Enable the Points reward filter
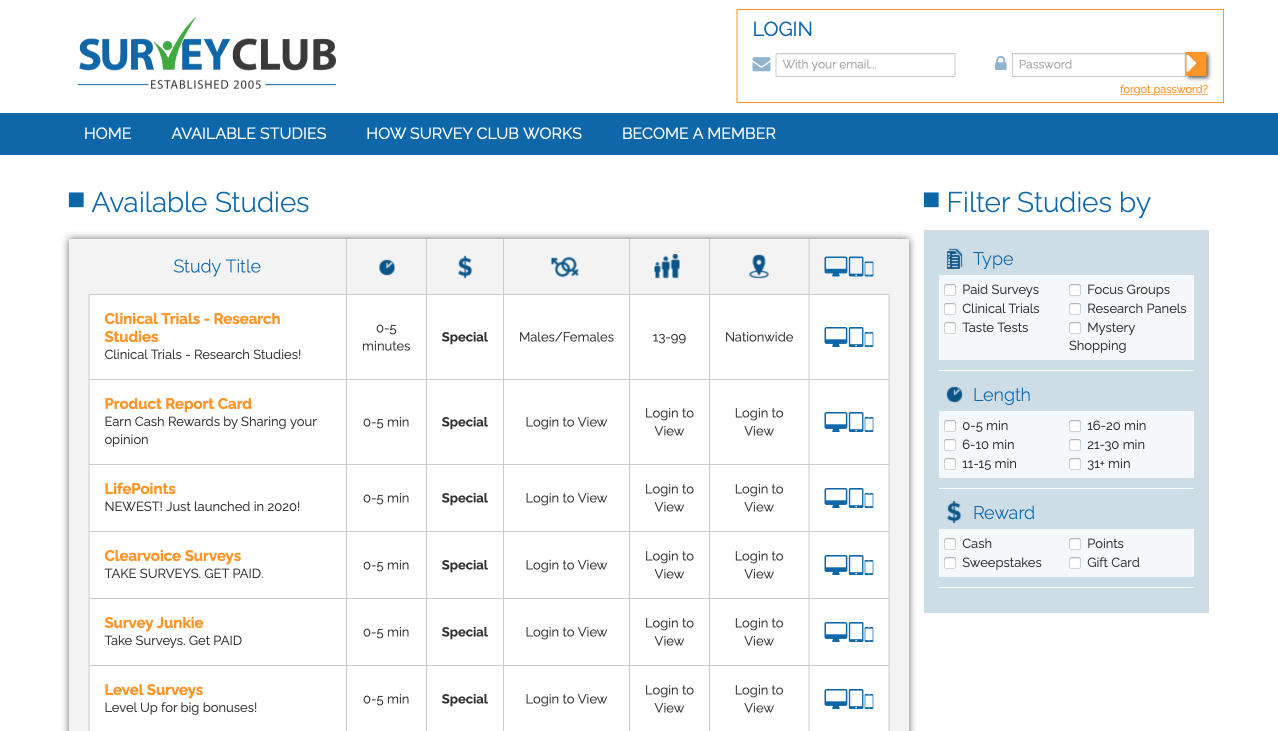Image resolution: width=1278 pixels, height=731 pixels. (1075, 544)
